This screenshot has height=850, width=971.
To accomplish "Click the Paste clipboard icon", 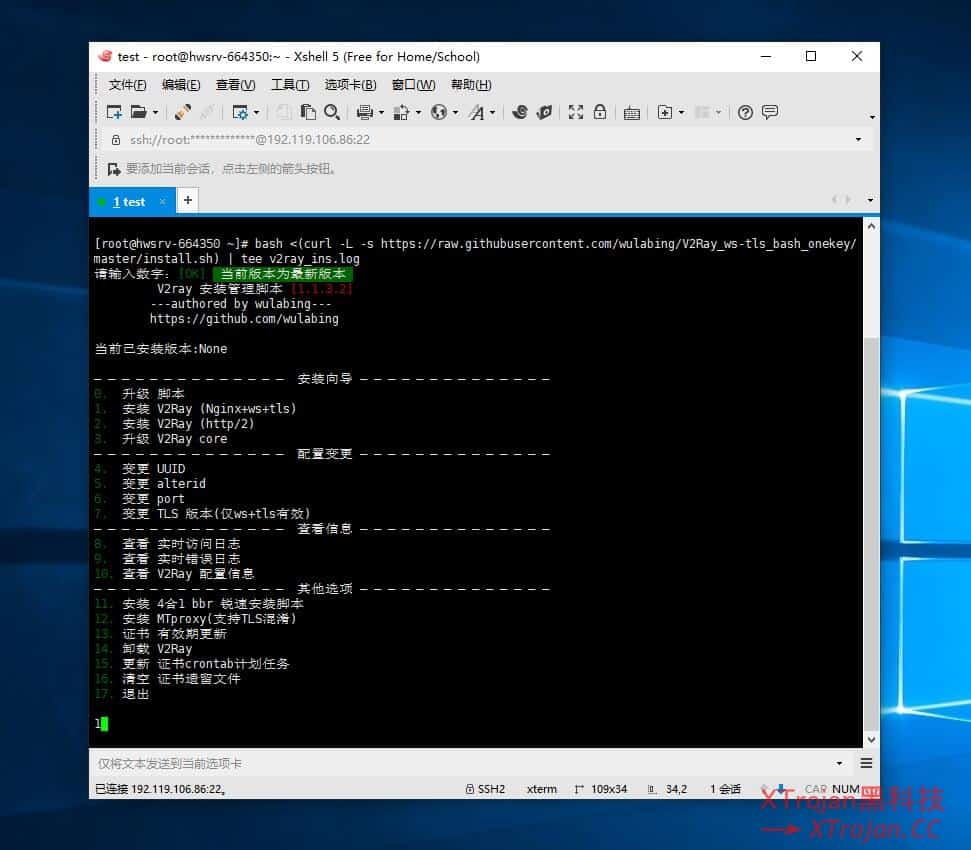I will (x=308, y=112).
